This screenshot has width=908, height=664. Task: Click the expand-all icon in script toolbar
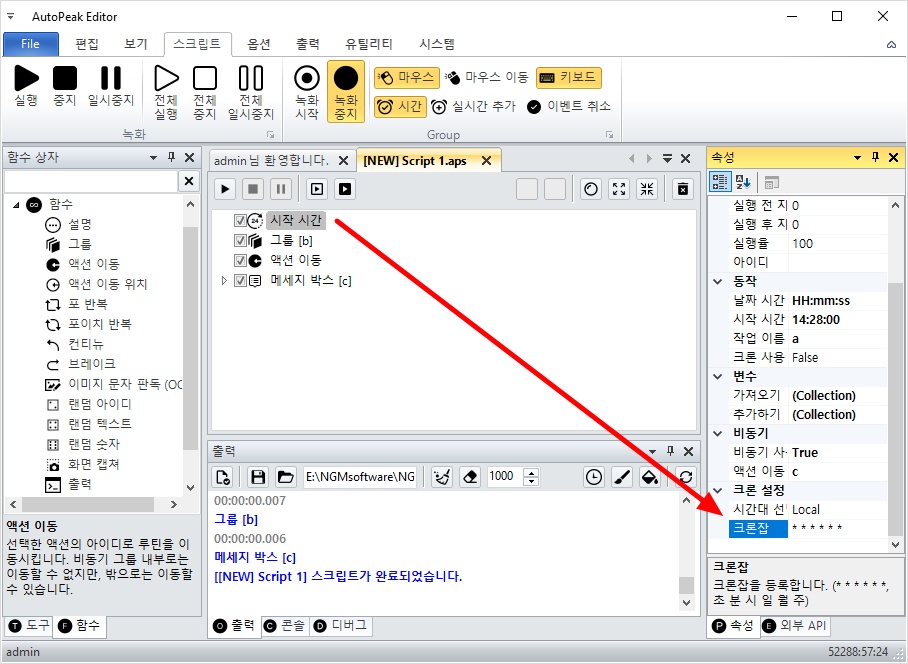click(619, 189)
